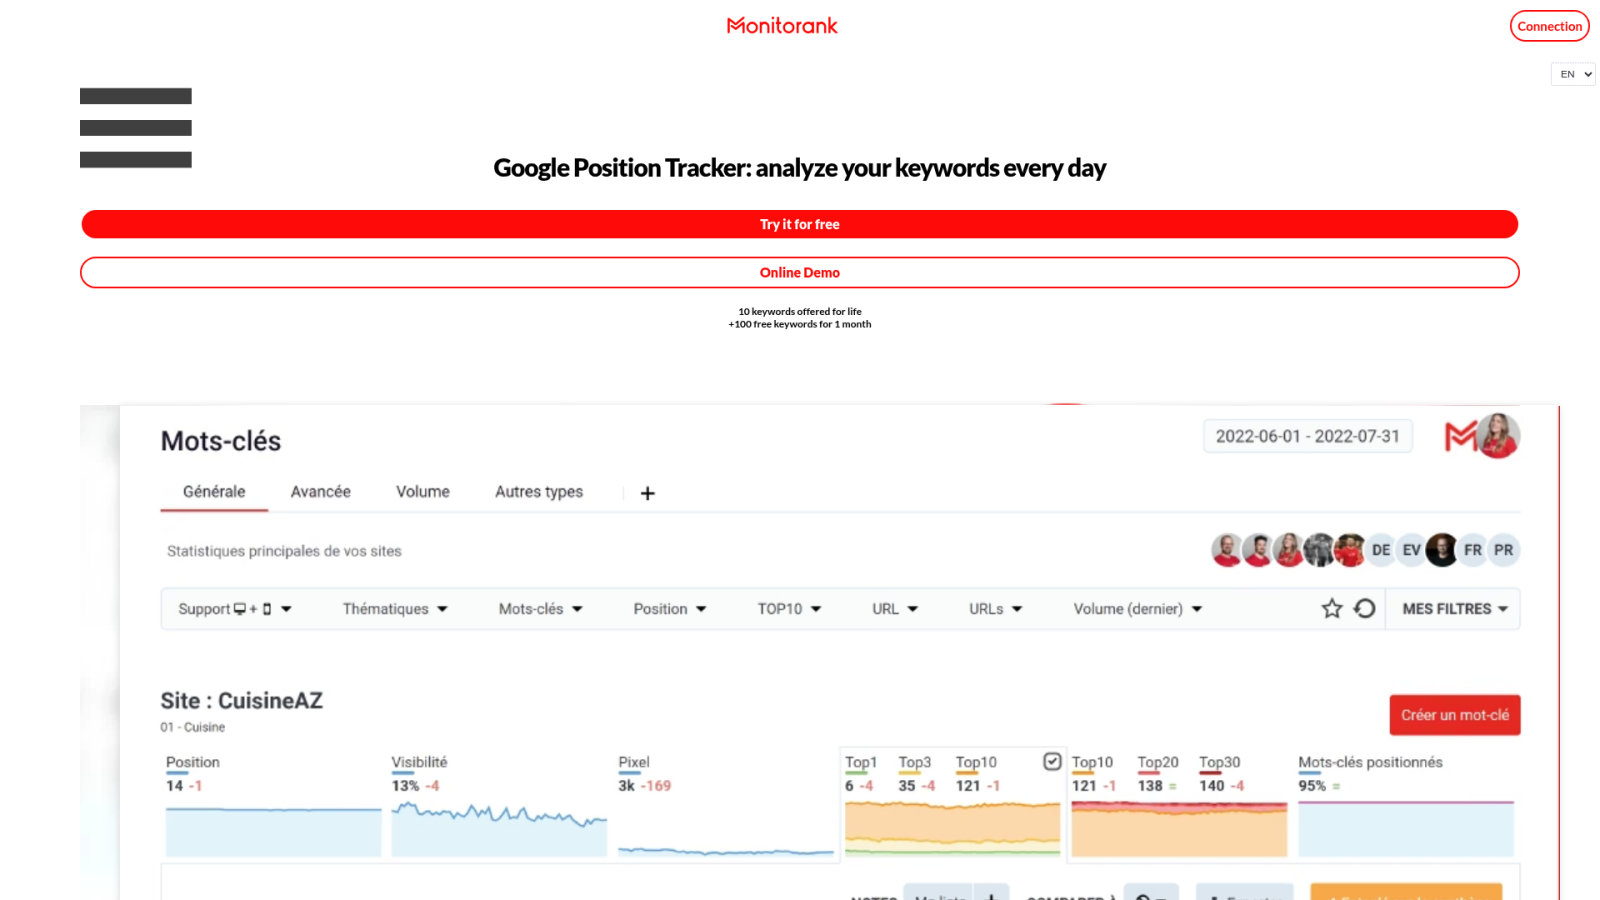Click the Monitorank logo at top
This screenshot has height=900, width=1600.
pyautogui.click(x=782, y=26)
